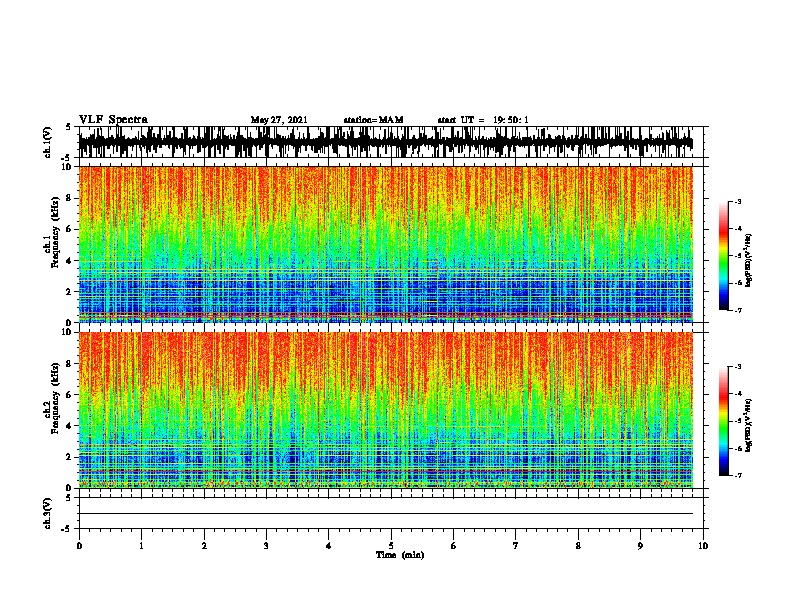Screen dimensions: 792x612
Task: Click the "10" kHz tick of ch.1 spectrogram
Action: [x=68, y=167]
